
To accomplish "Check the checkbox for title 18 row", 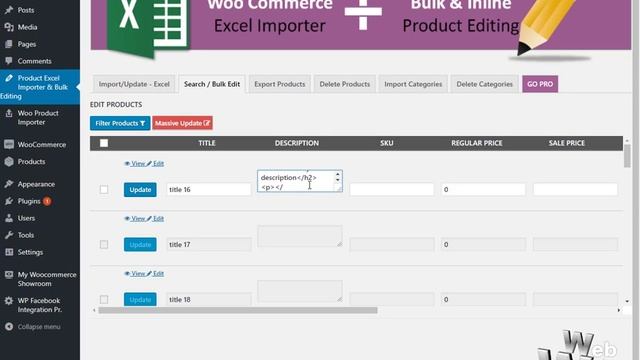I will point(104,300).
